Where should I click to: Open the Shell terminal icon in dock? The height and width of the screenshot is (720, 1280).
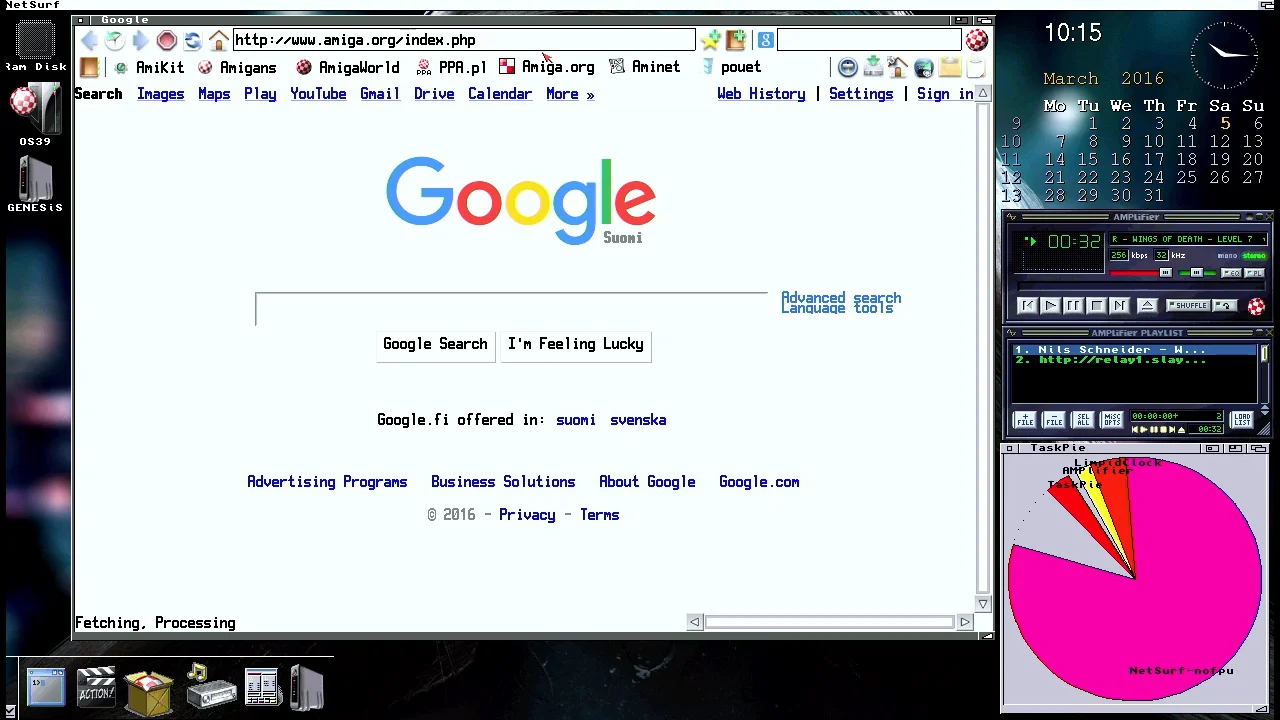[45, 687]
